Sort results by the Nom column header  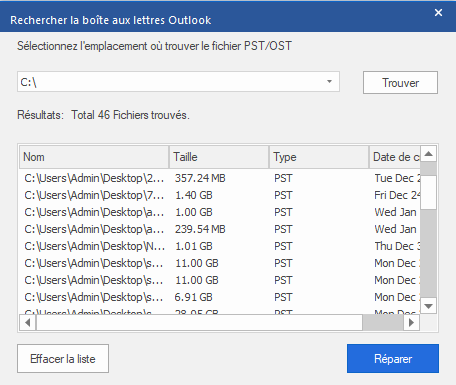[x=94, y=157]
